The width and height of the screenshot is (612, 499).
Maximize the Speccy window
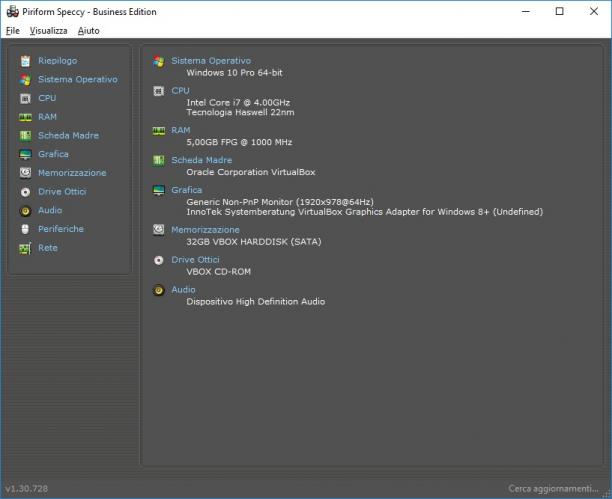click(559, 12)
